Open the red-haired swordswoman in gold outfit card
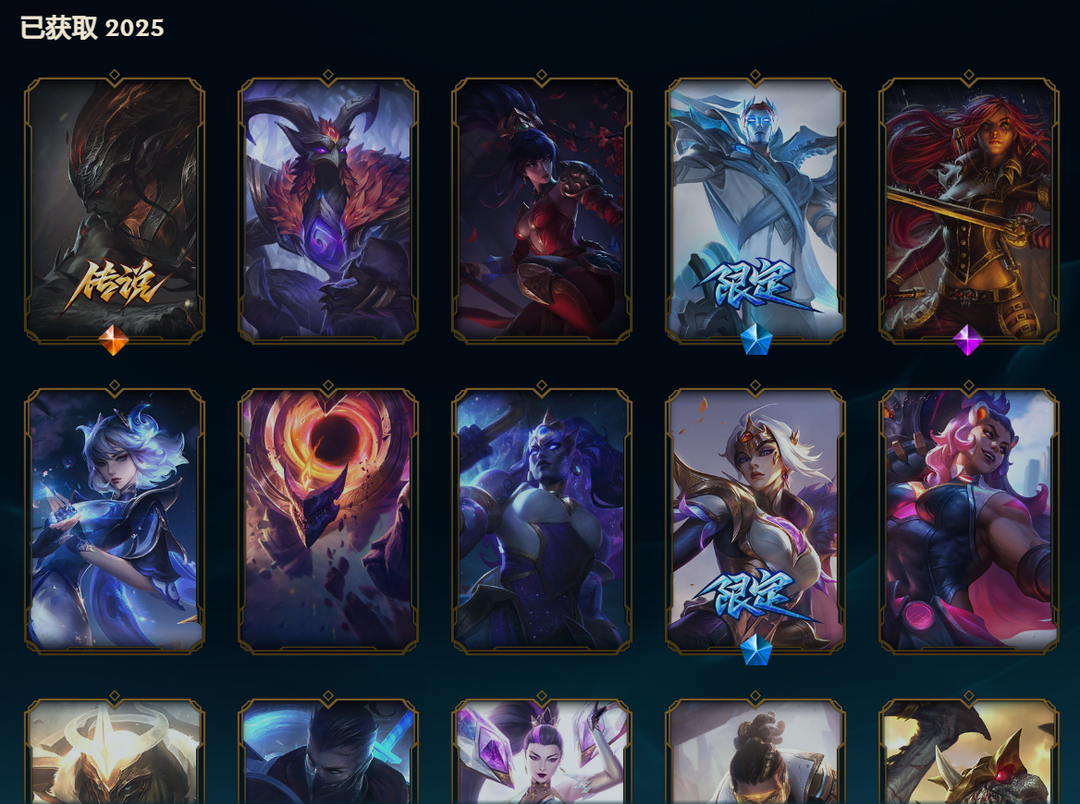This screenshot has height=804, width=1080. click(968, 210)
